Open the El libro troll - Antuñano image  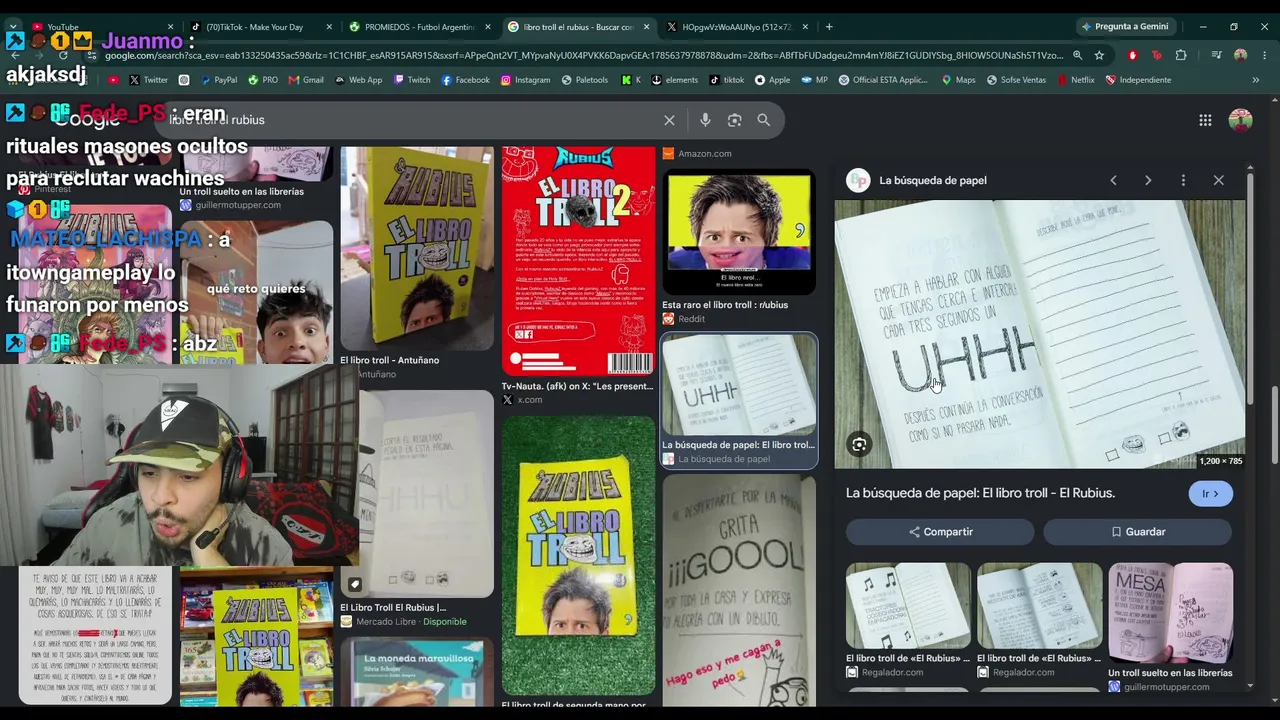pyautogui.click(x=417, y=248)
